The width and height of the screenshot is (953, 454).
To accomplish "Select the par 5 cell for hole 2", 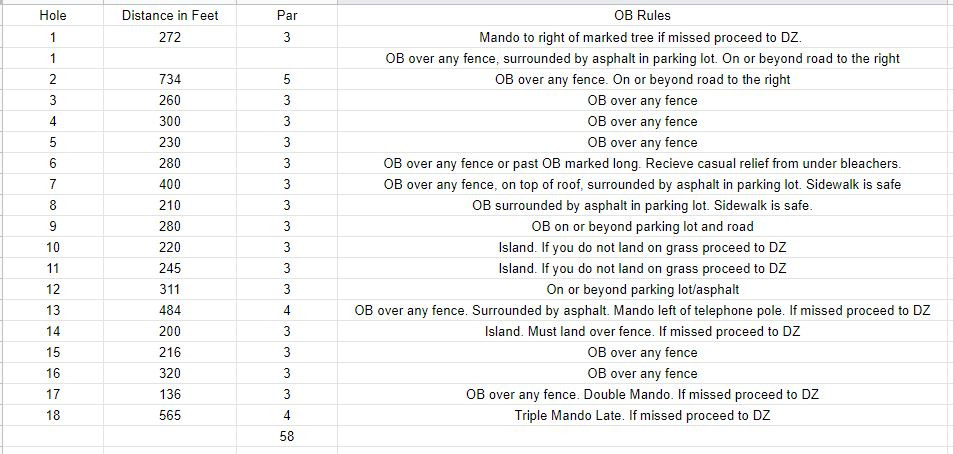I will coord(287,80).
